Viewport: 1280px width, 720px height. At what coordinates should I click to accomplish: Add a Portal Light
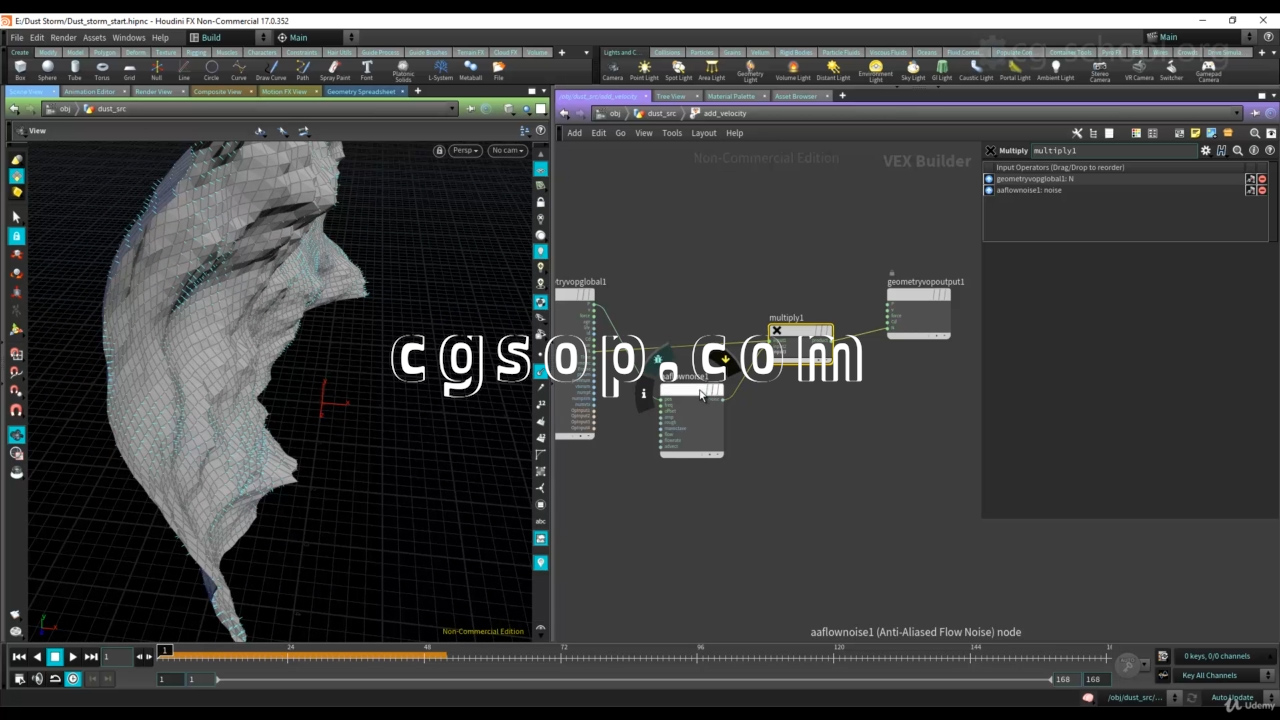pyautogui.click(x=1015, y=71)
